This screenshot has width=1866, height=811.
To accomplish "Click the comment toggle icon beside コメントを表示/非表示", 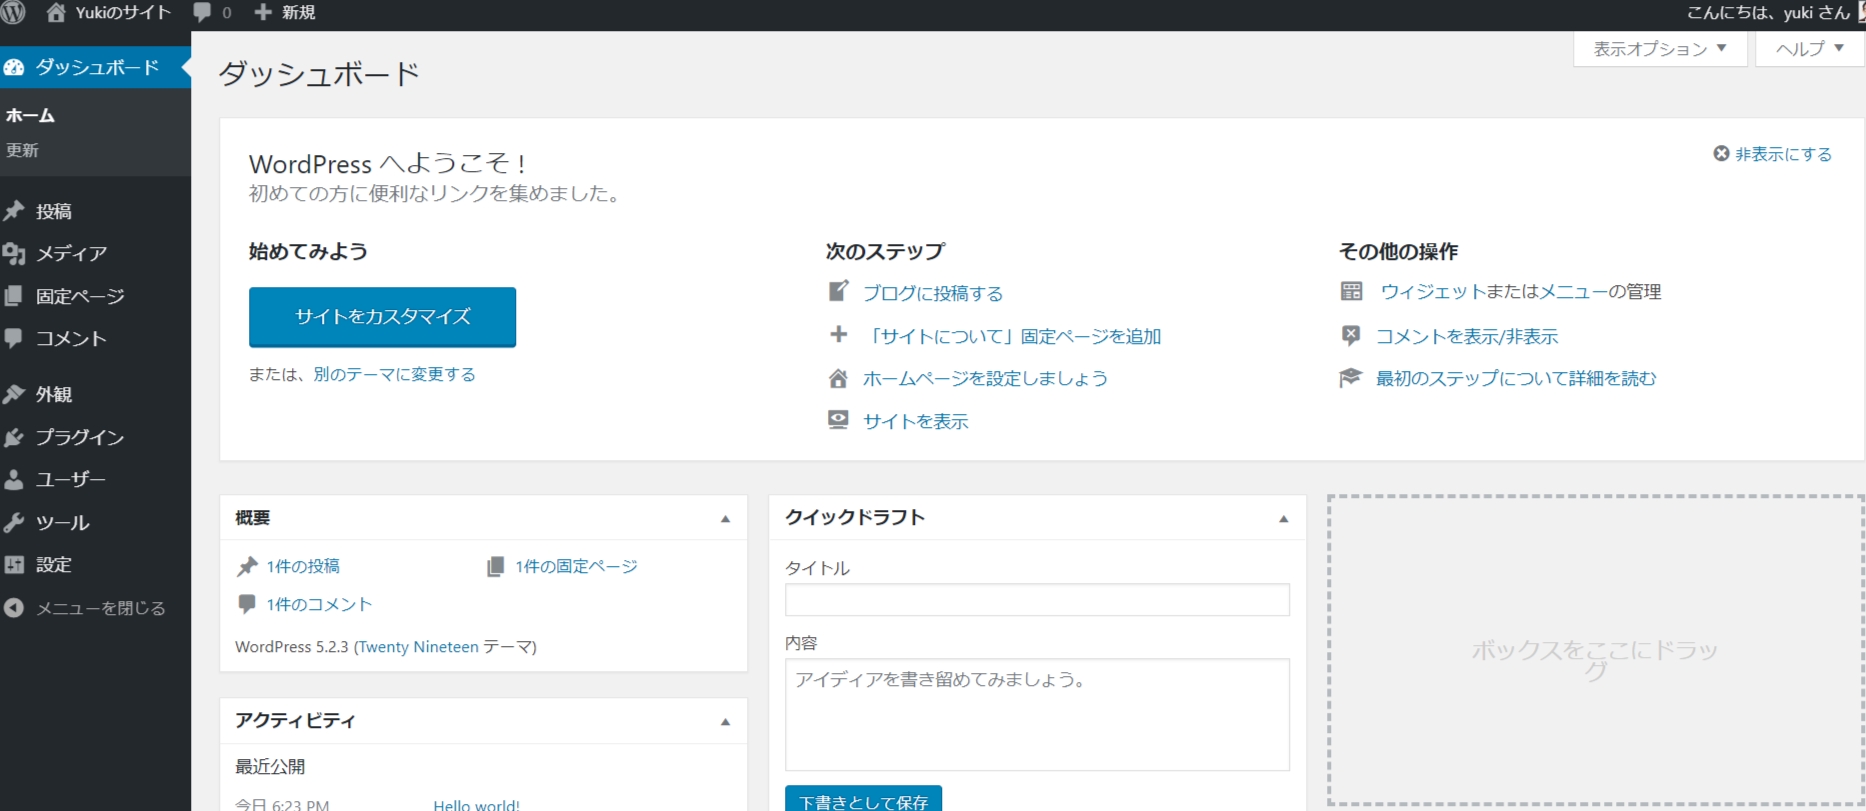I will 1351,336.
